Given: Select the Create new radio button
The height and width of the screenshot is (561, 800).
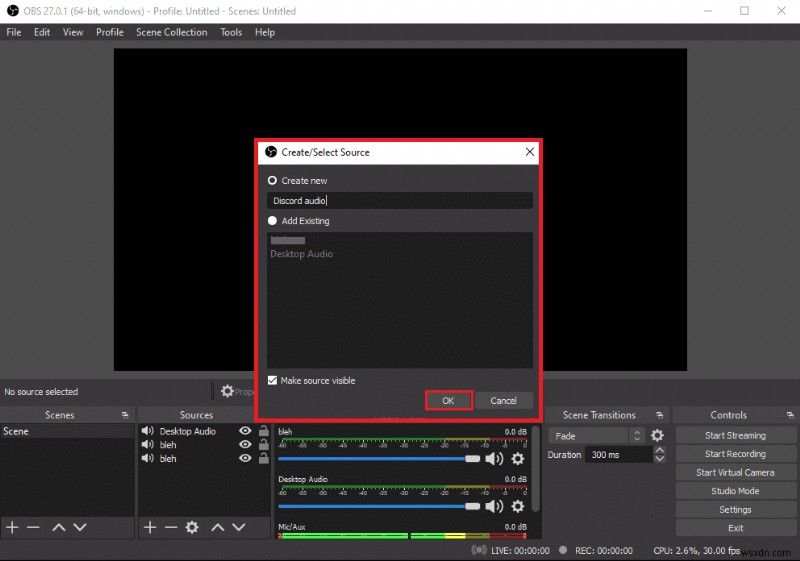Looking at the screenshot, I should 272,181.
